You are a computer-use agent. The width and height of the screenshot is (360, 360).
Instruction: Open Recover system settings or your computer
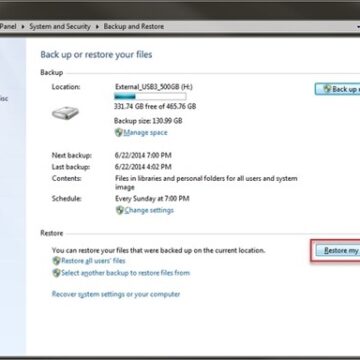pyautogui.click(x=116, y=294)
